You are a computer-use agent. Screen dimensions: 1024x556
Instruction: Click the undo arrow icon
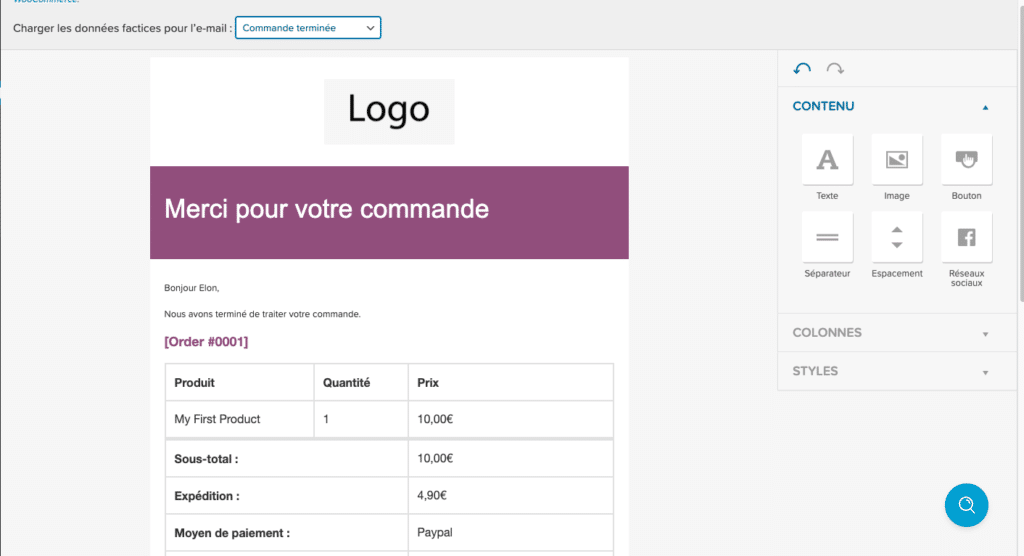(x=802, y=69)
